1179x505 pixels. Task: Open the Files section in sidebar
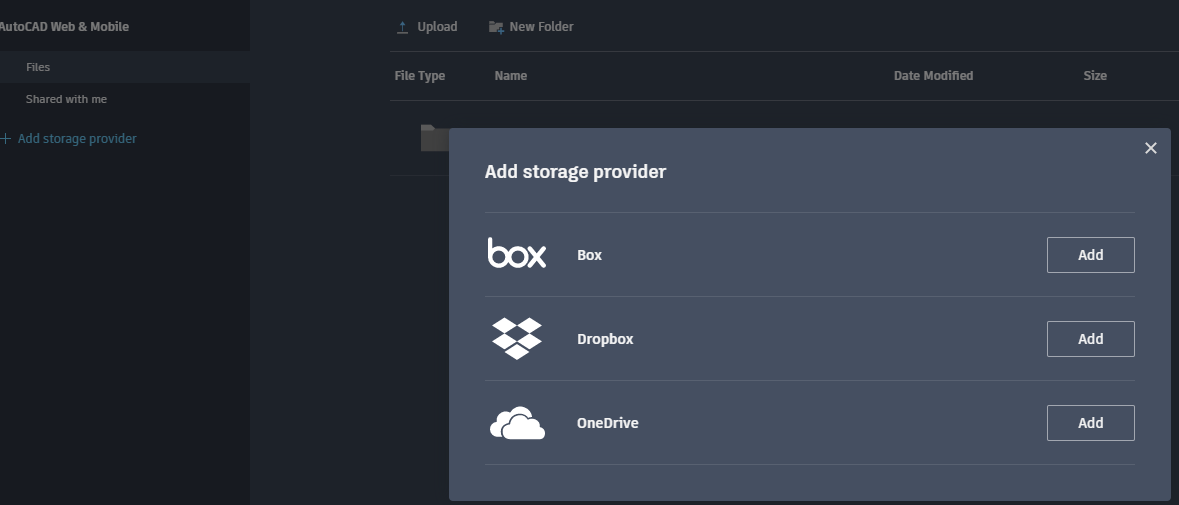click(125, 67)
